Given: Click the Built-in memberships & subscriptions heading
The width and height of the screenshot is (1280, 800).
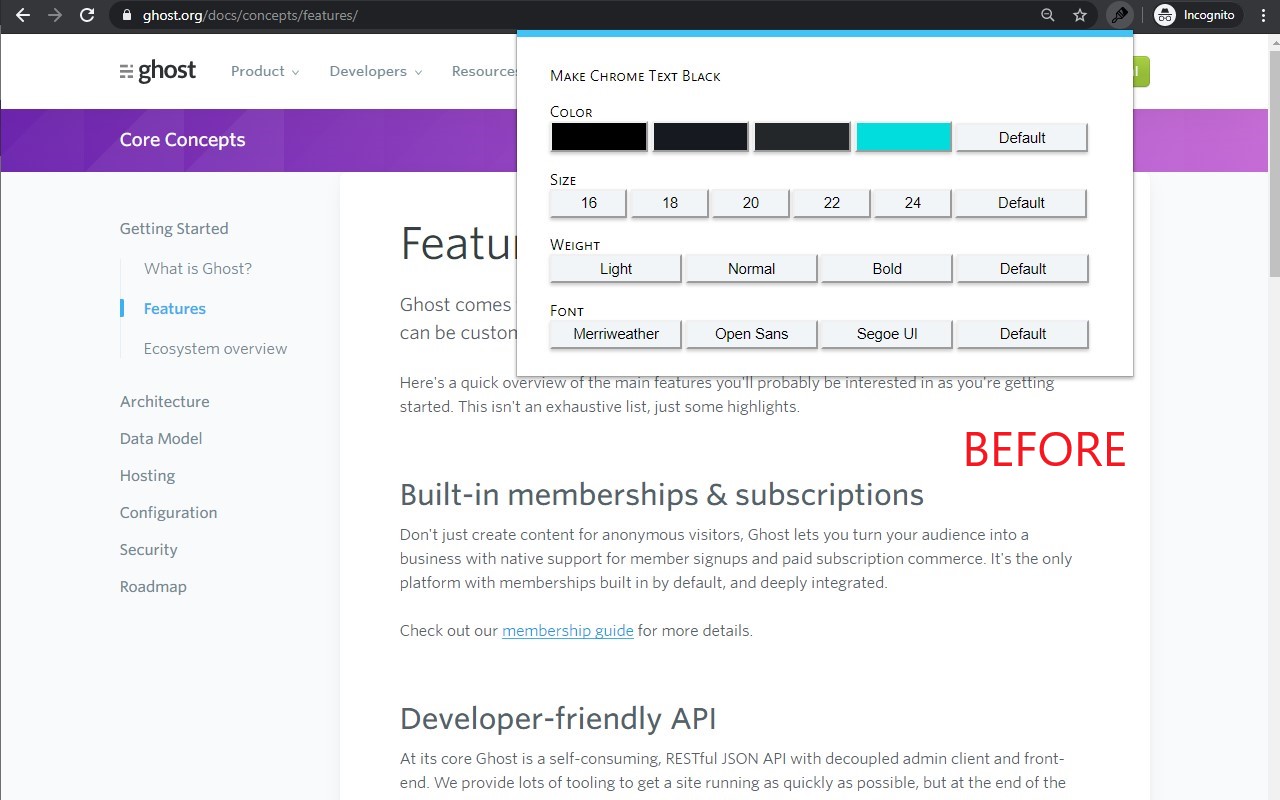Looking at the screenshot, I should [662, 494].
